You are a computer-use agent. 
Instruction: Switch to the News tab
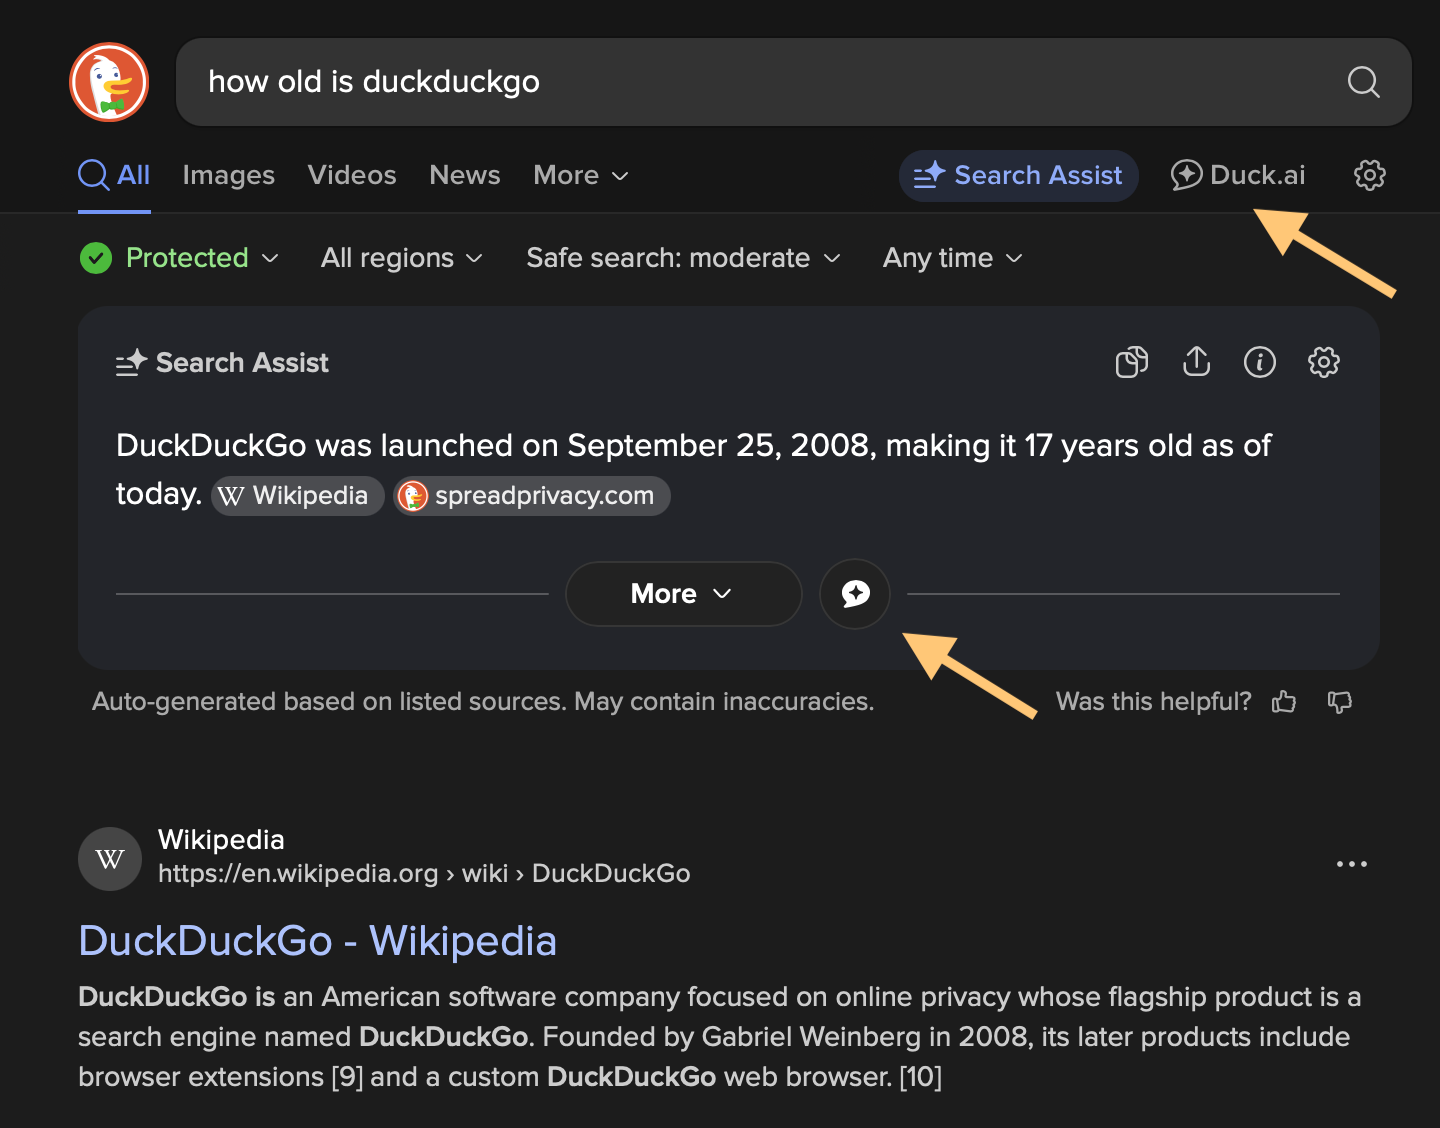tap(465, 175)
